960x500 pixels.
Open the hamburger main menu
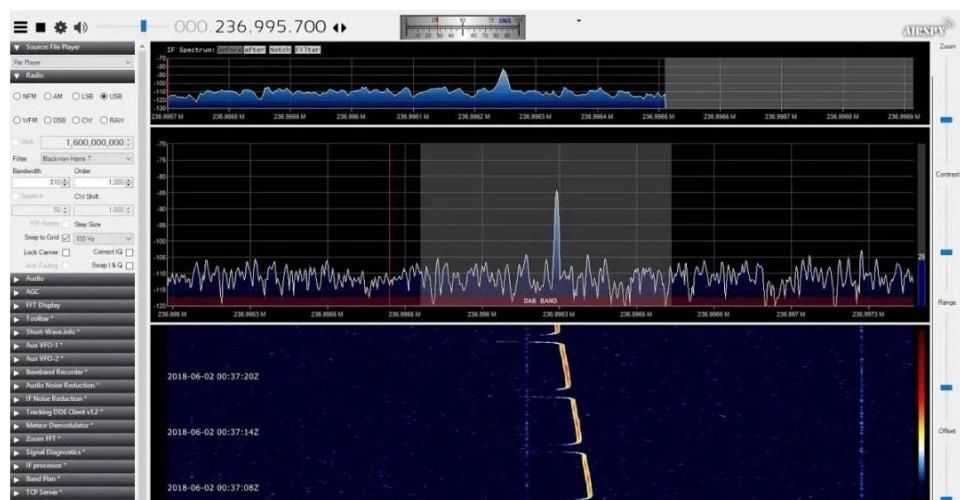click(x=20, y=27)
